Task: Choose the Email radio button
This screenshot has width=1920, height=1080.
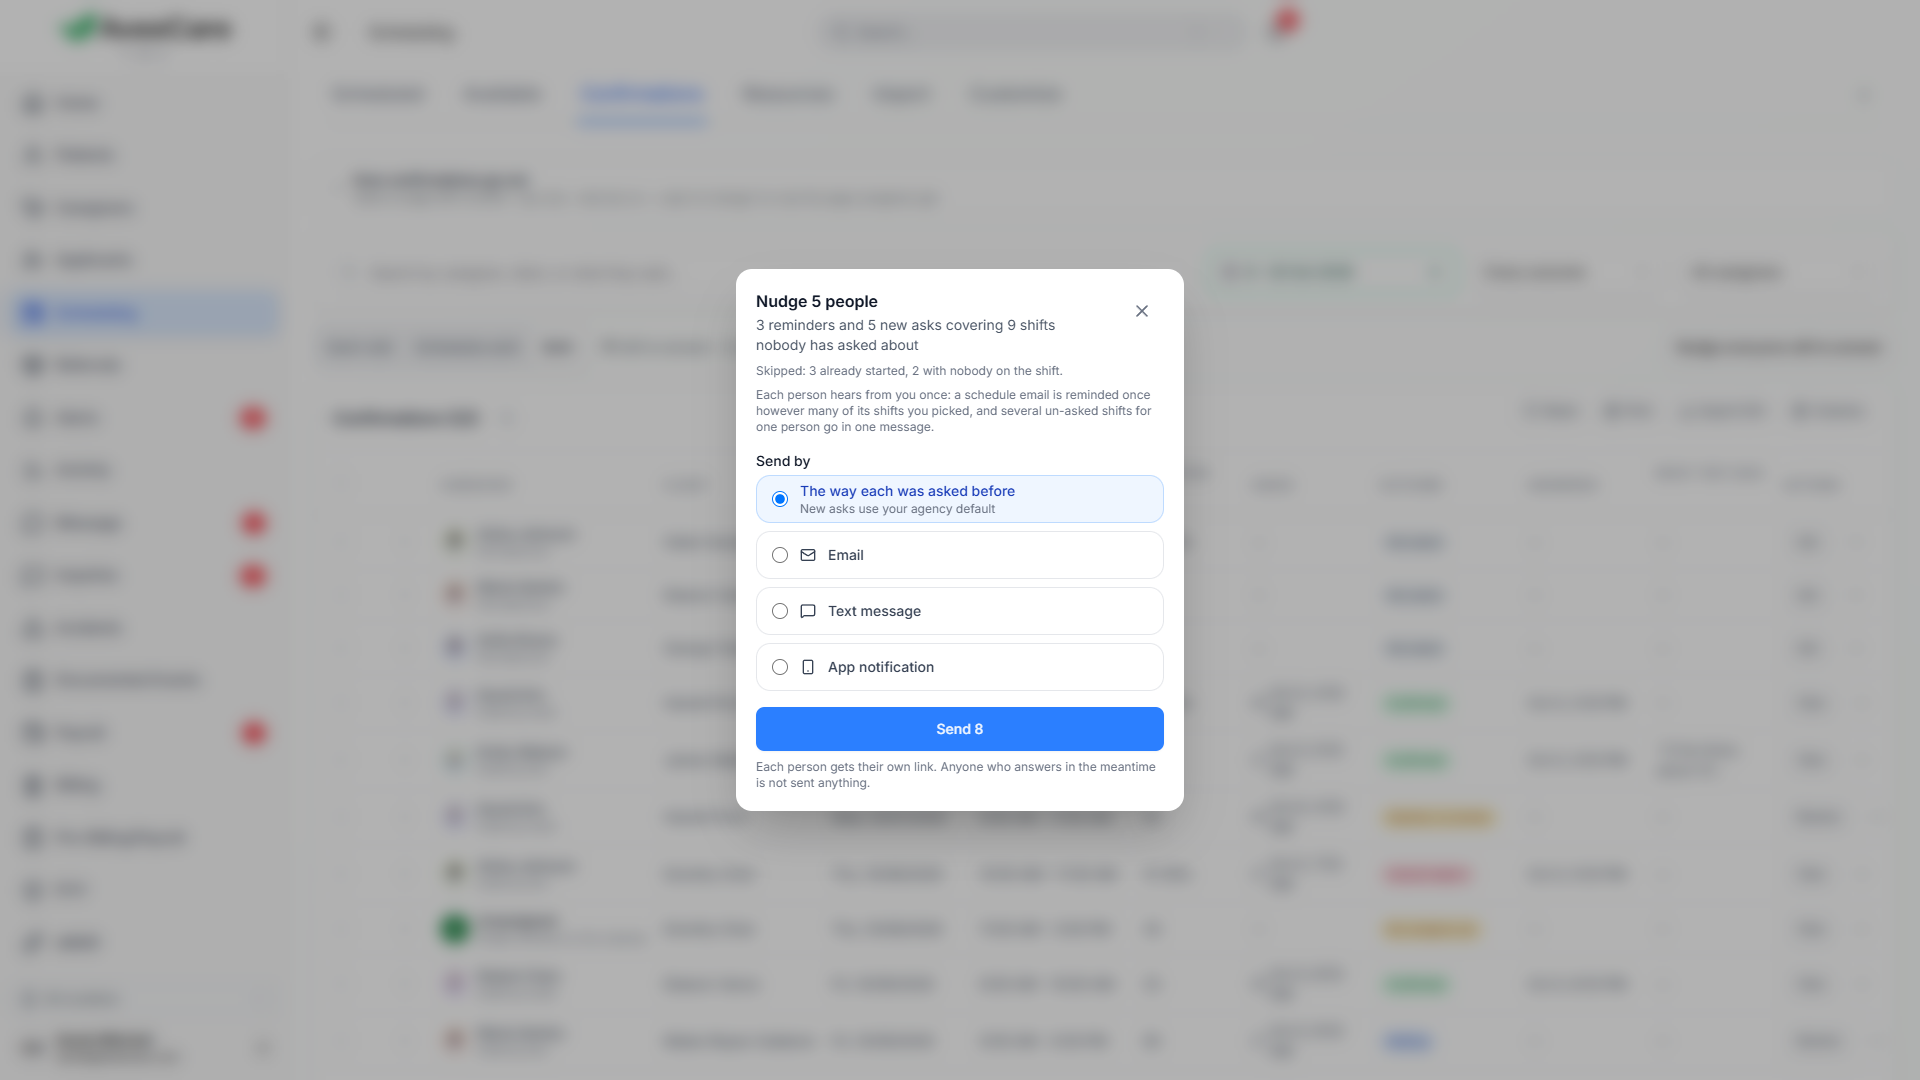Action: (780, 555)
